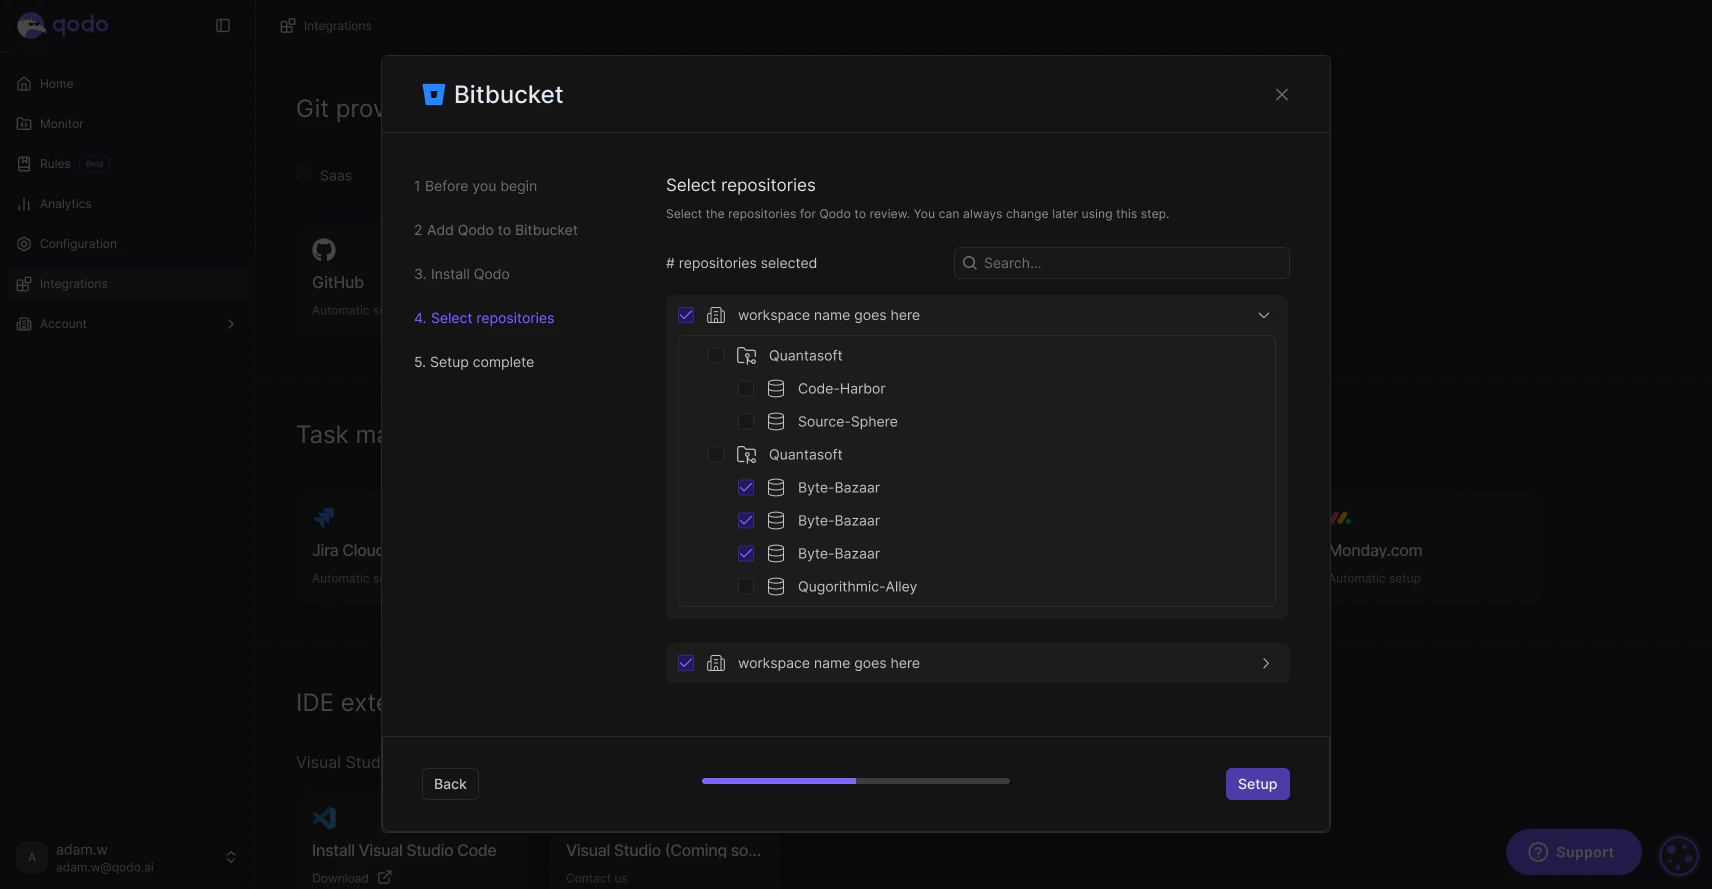
Task: Open the Support button
Action: (1574, 852)
